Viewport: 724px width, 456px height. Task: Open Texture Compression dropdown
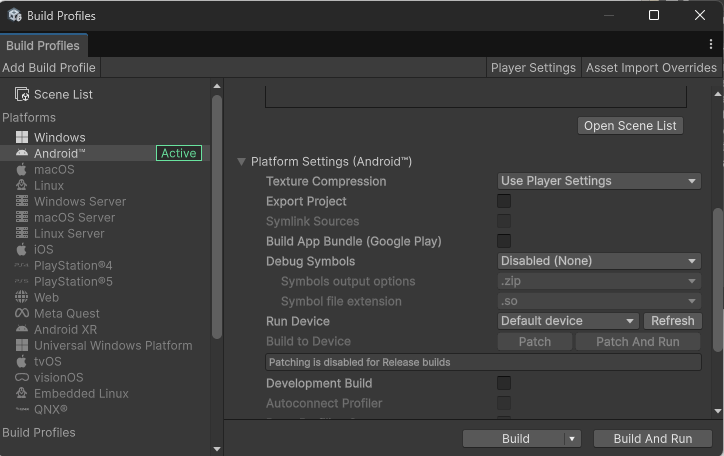(599, 181)
